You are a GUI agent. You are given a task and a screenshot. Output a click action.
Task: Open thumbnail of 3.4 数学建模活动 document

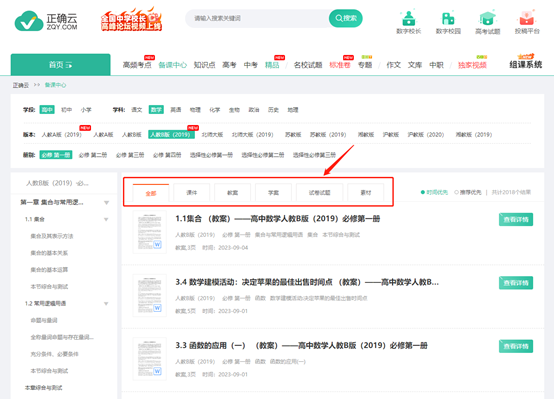(x=149, y=295)
